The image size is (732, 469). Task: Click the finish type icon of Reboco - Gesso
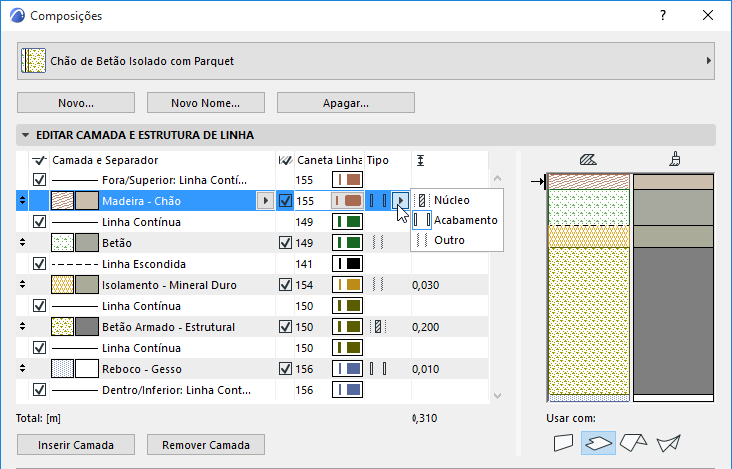(378, 369)
